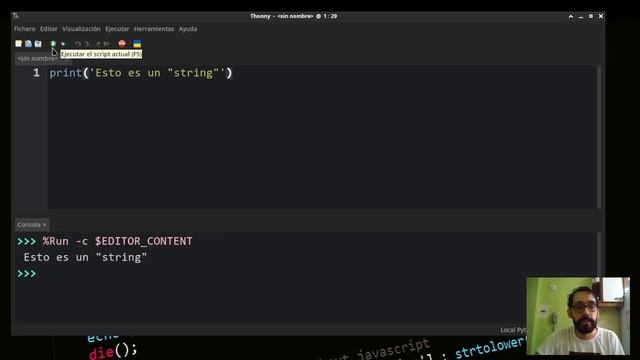Viewport: 640px width, 360px height.
Task: Click the open file toolbar icon
Action: point(28,44)
